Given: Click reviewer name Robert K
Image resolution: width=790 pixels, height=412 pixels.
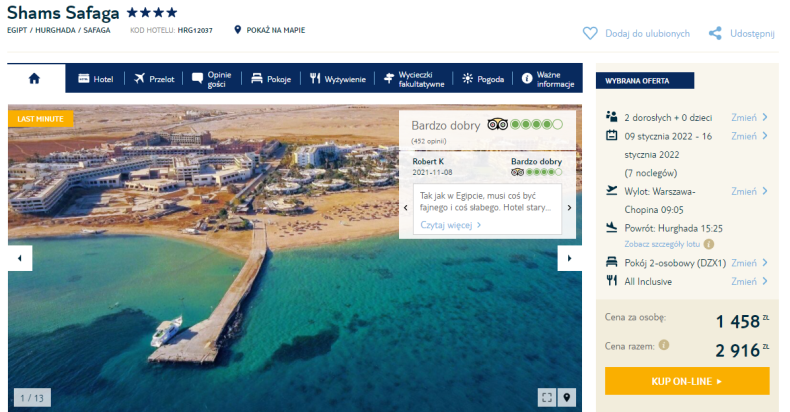Looking at the screenshot, I should pyautogui.click(x=428, y=162).
